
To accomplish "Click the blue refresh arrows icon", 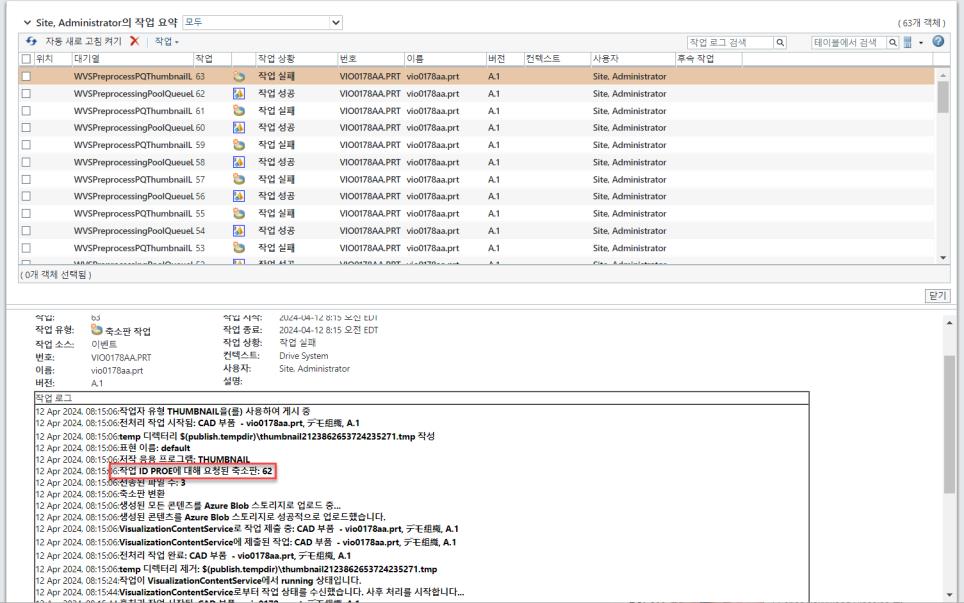I will (31, 41).
